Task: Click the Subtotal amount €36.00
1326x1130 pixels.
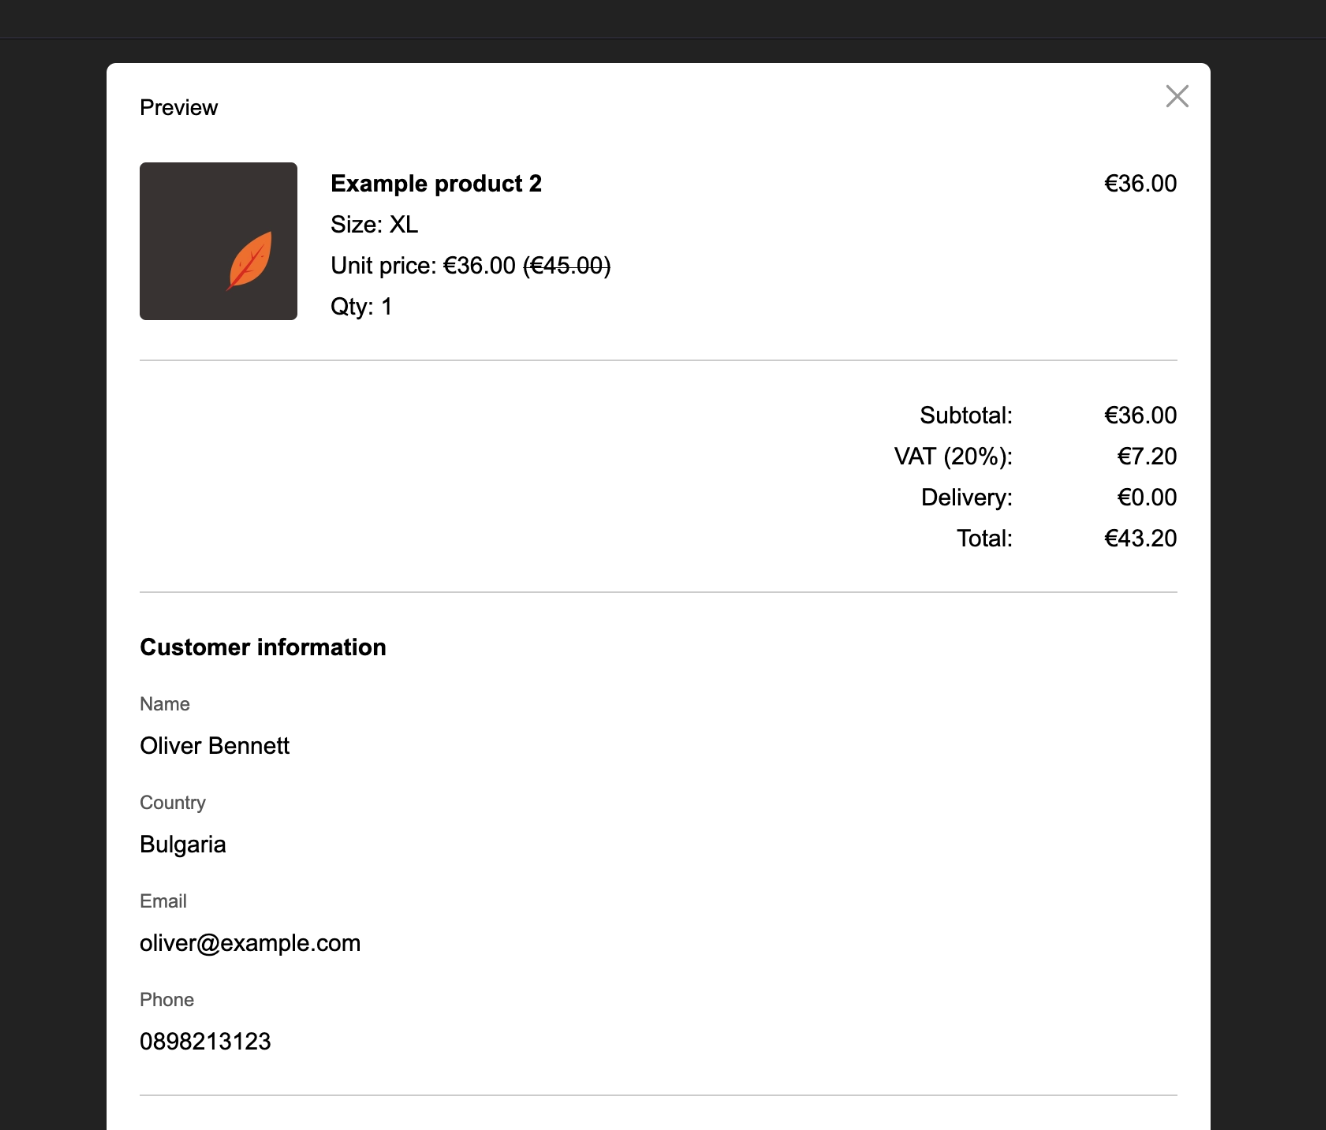Action: click(1140, 416)
